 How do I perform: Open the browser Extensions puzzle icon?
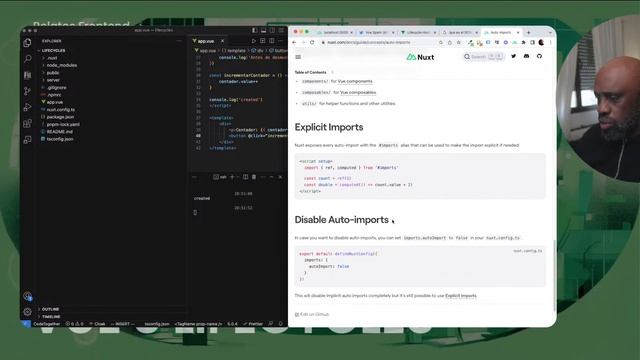pos(524,42)
